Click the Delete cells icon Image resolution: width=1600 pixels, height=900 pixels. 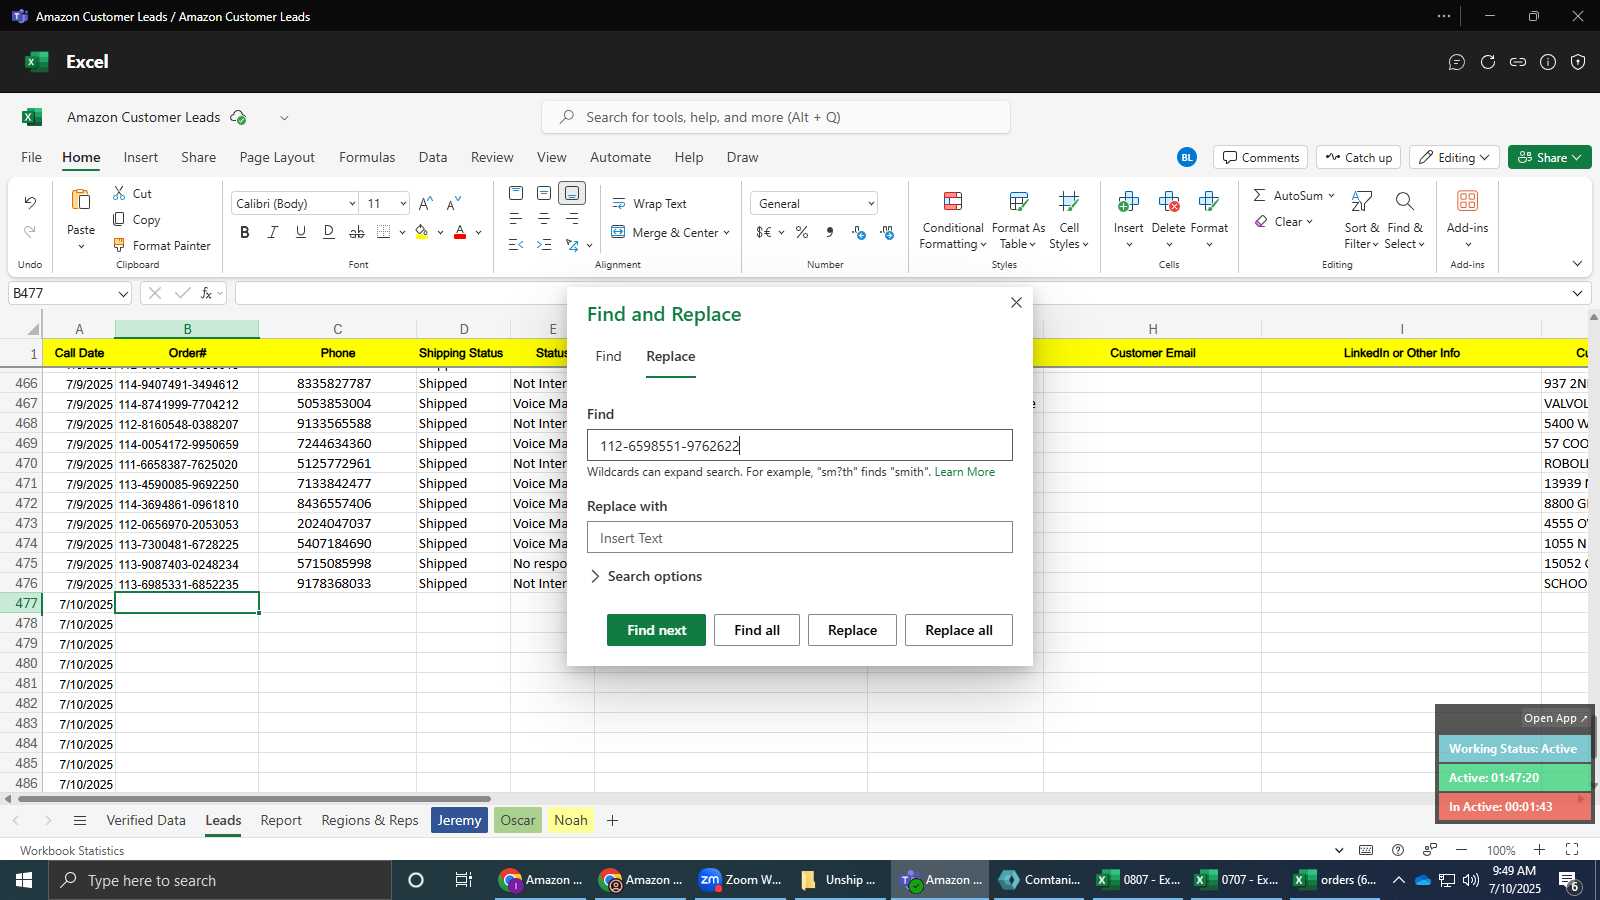(x=1168, y=203)
